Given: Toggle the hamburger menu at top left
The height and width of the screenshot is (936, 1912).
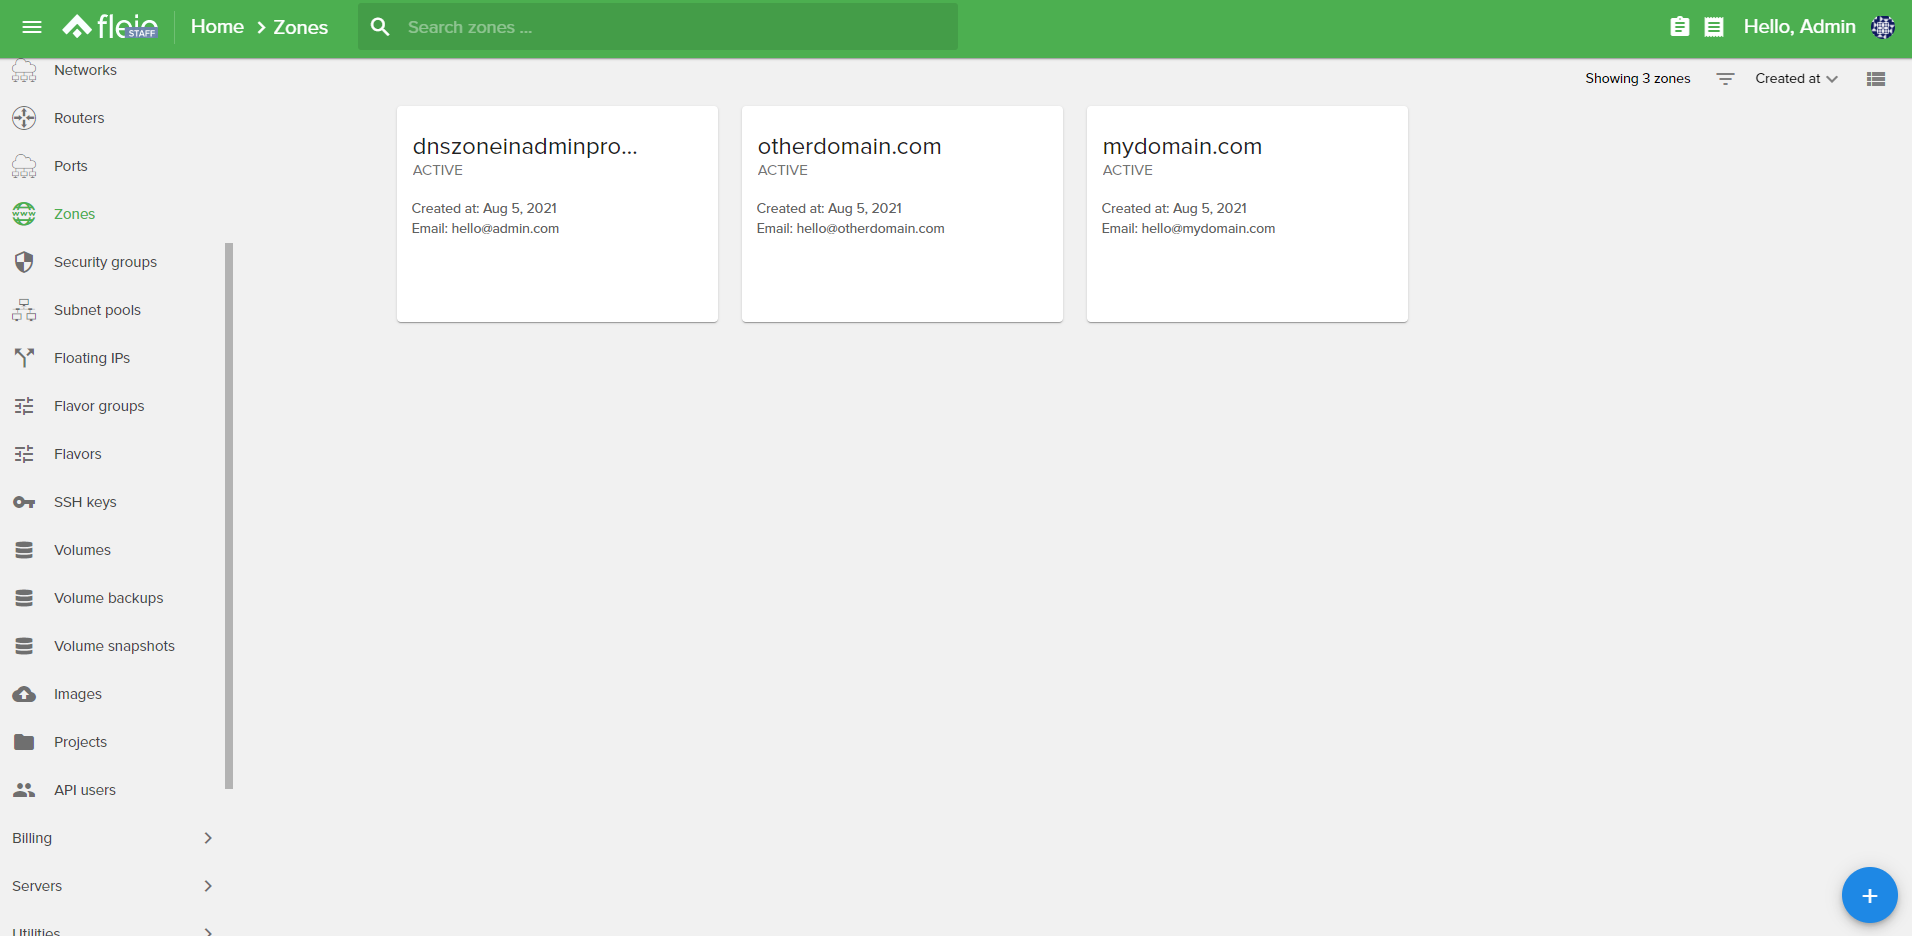Looking at the screenshot, I should point(32,27).
